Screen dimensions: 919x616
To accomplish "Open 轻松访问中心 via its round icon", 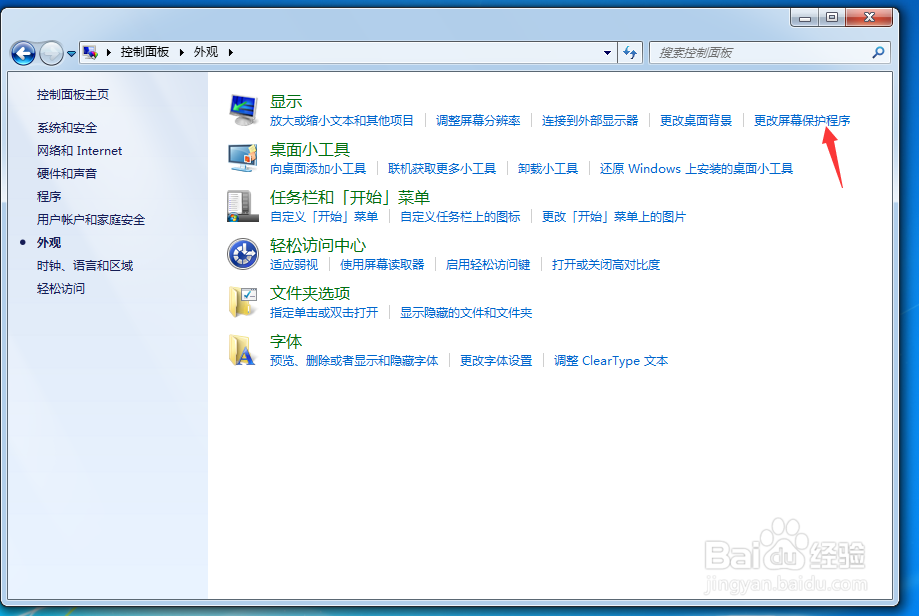I will click(x=241, y=252).
